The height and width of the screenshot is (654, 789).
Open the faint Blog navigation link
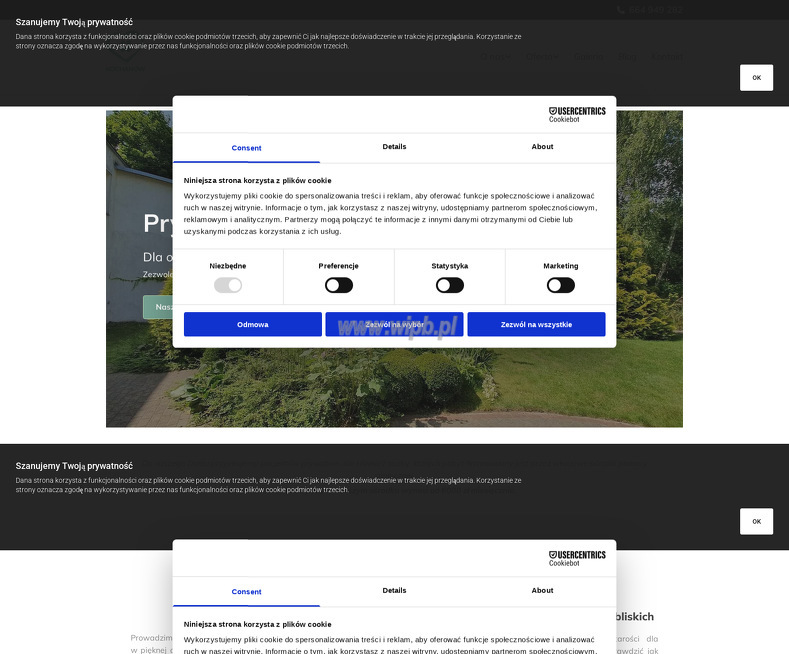[x=627, y=57]
